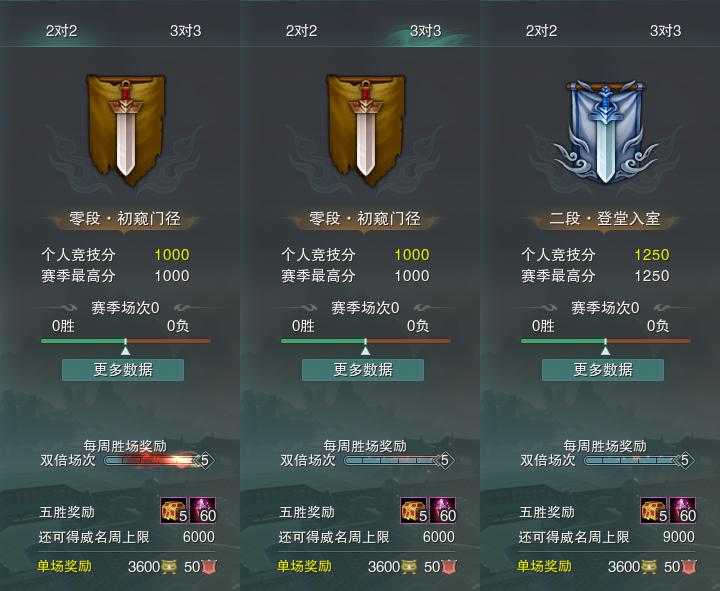Click the 二段·登堂入室 rank title
Viewport: 720px width, 591px height.
tap(604, 219)
